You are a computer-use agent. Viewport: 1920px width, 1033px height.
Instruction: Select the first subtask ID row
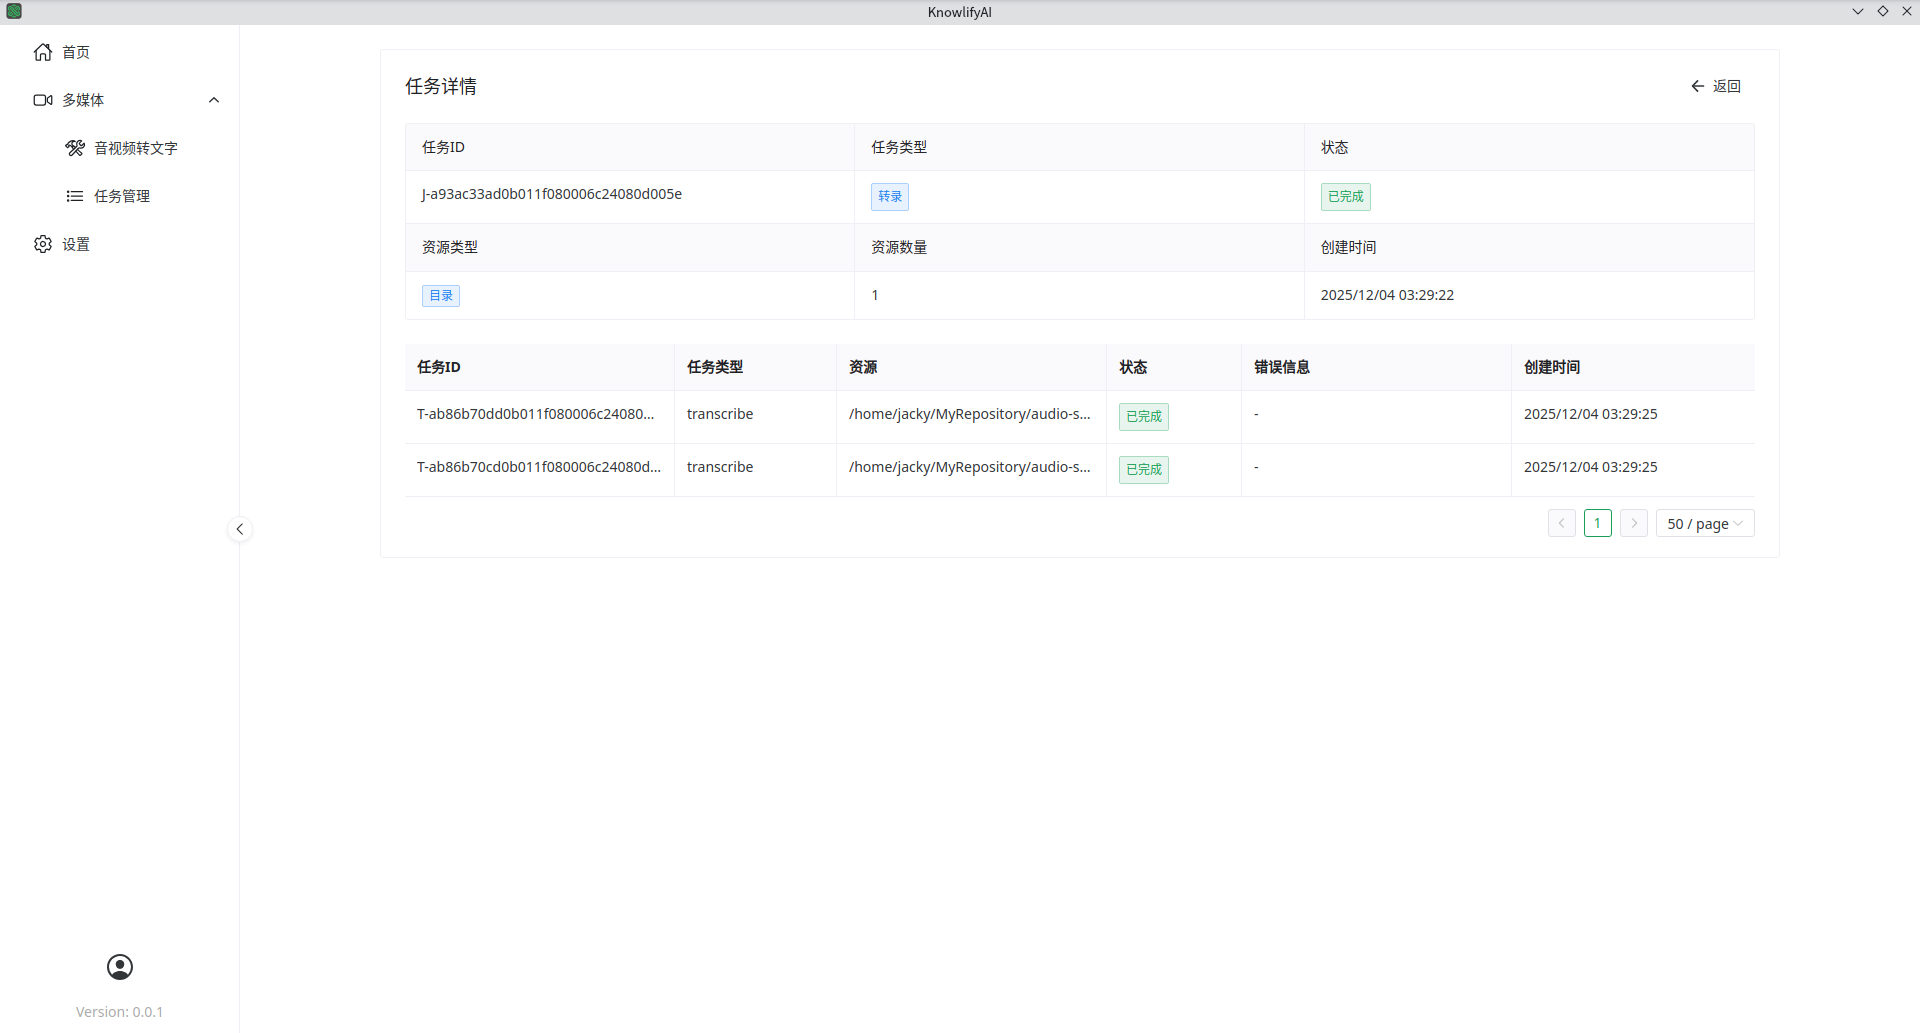[535, 414]
